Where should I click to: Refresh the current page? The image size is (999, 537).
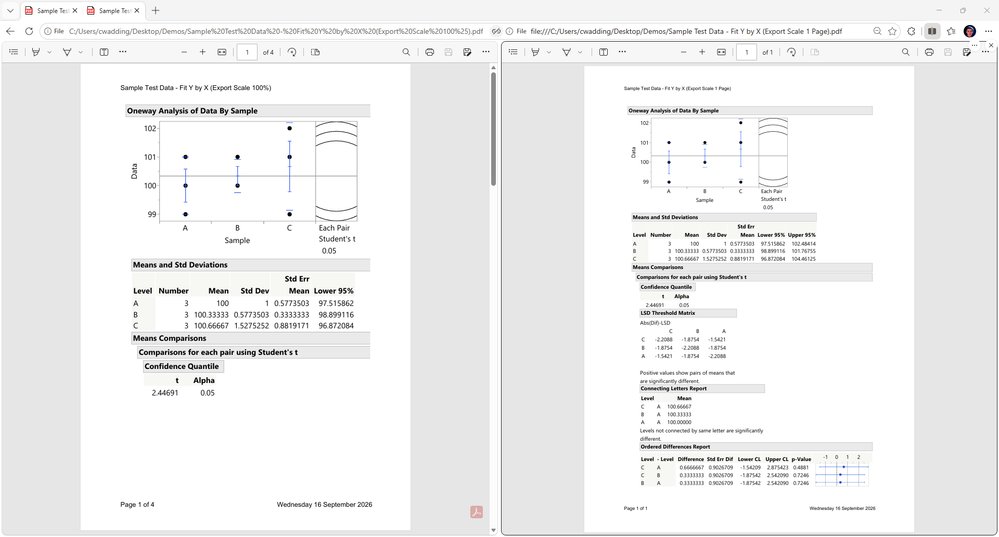tap(29, 31)
